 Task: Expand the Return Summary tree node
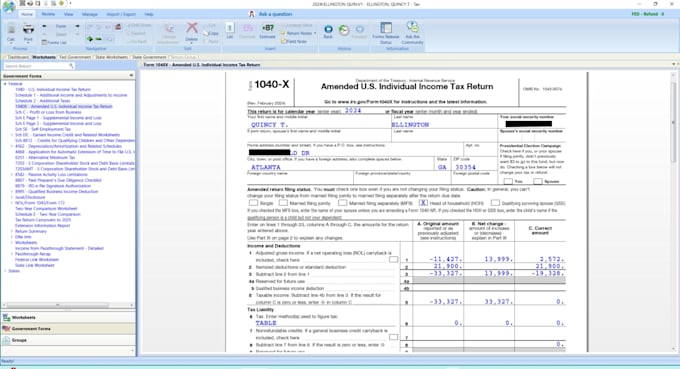click(12, 231)
